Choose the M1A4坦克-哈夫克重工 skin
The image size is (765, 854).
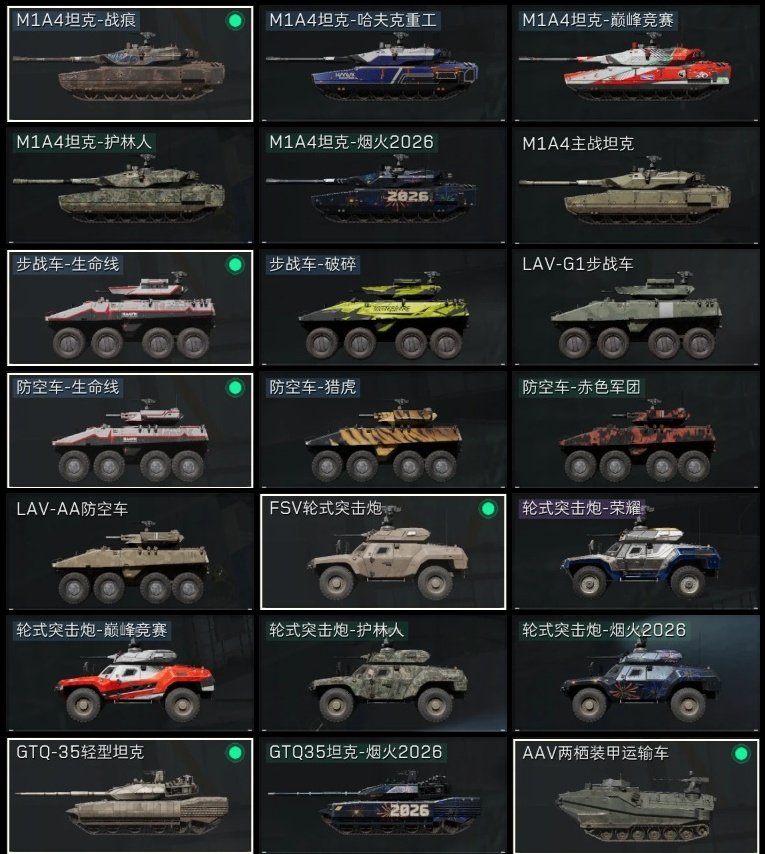pyautogui.click(x=383, y=64)
